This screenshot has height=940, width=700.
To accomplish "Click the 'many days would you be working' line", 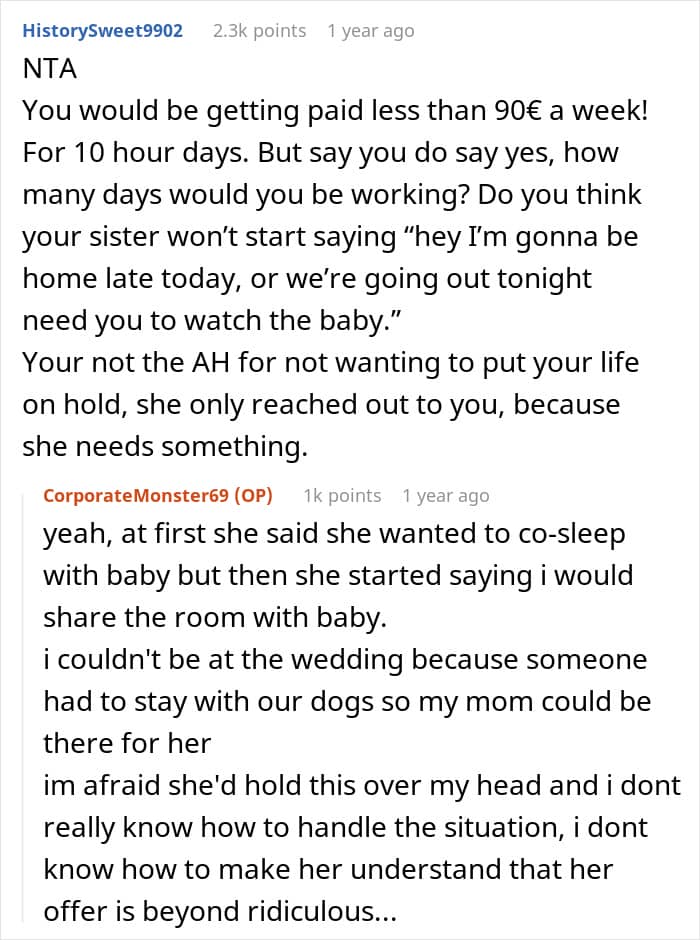I will pyautogui.click(x=332, y=195).
